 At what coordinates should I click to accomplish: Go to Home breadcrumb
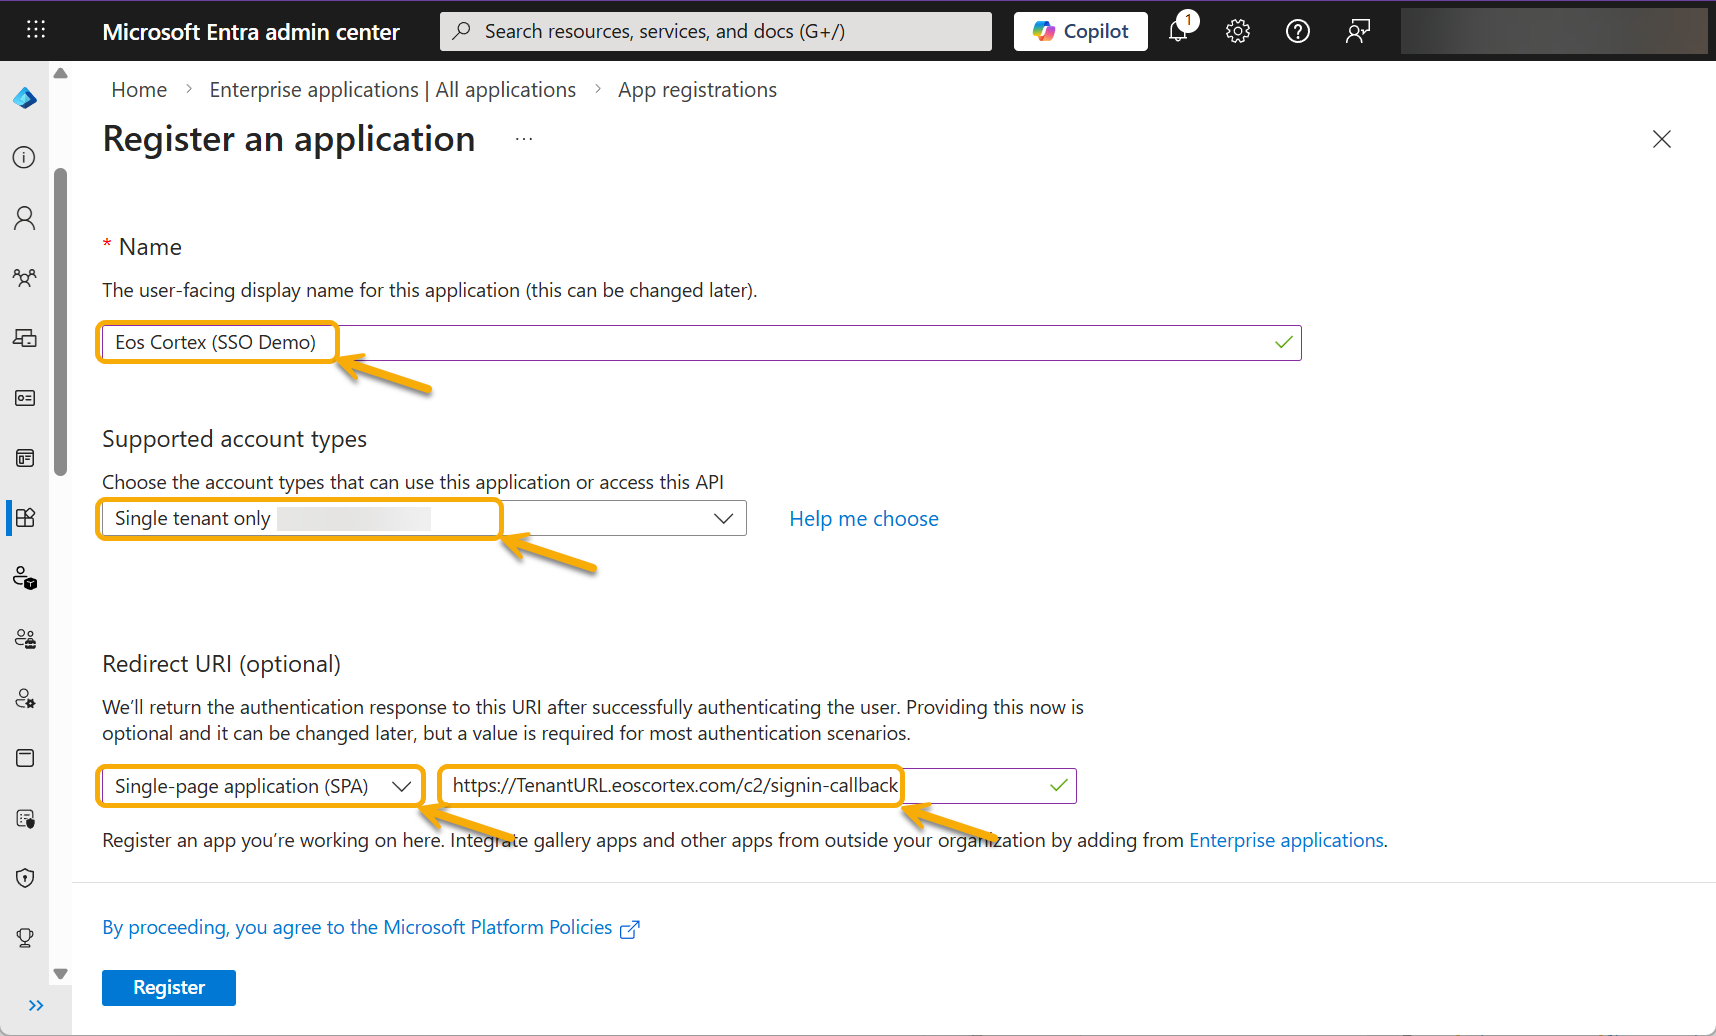click(x=139, y=90)
